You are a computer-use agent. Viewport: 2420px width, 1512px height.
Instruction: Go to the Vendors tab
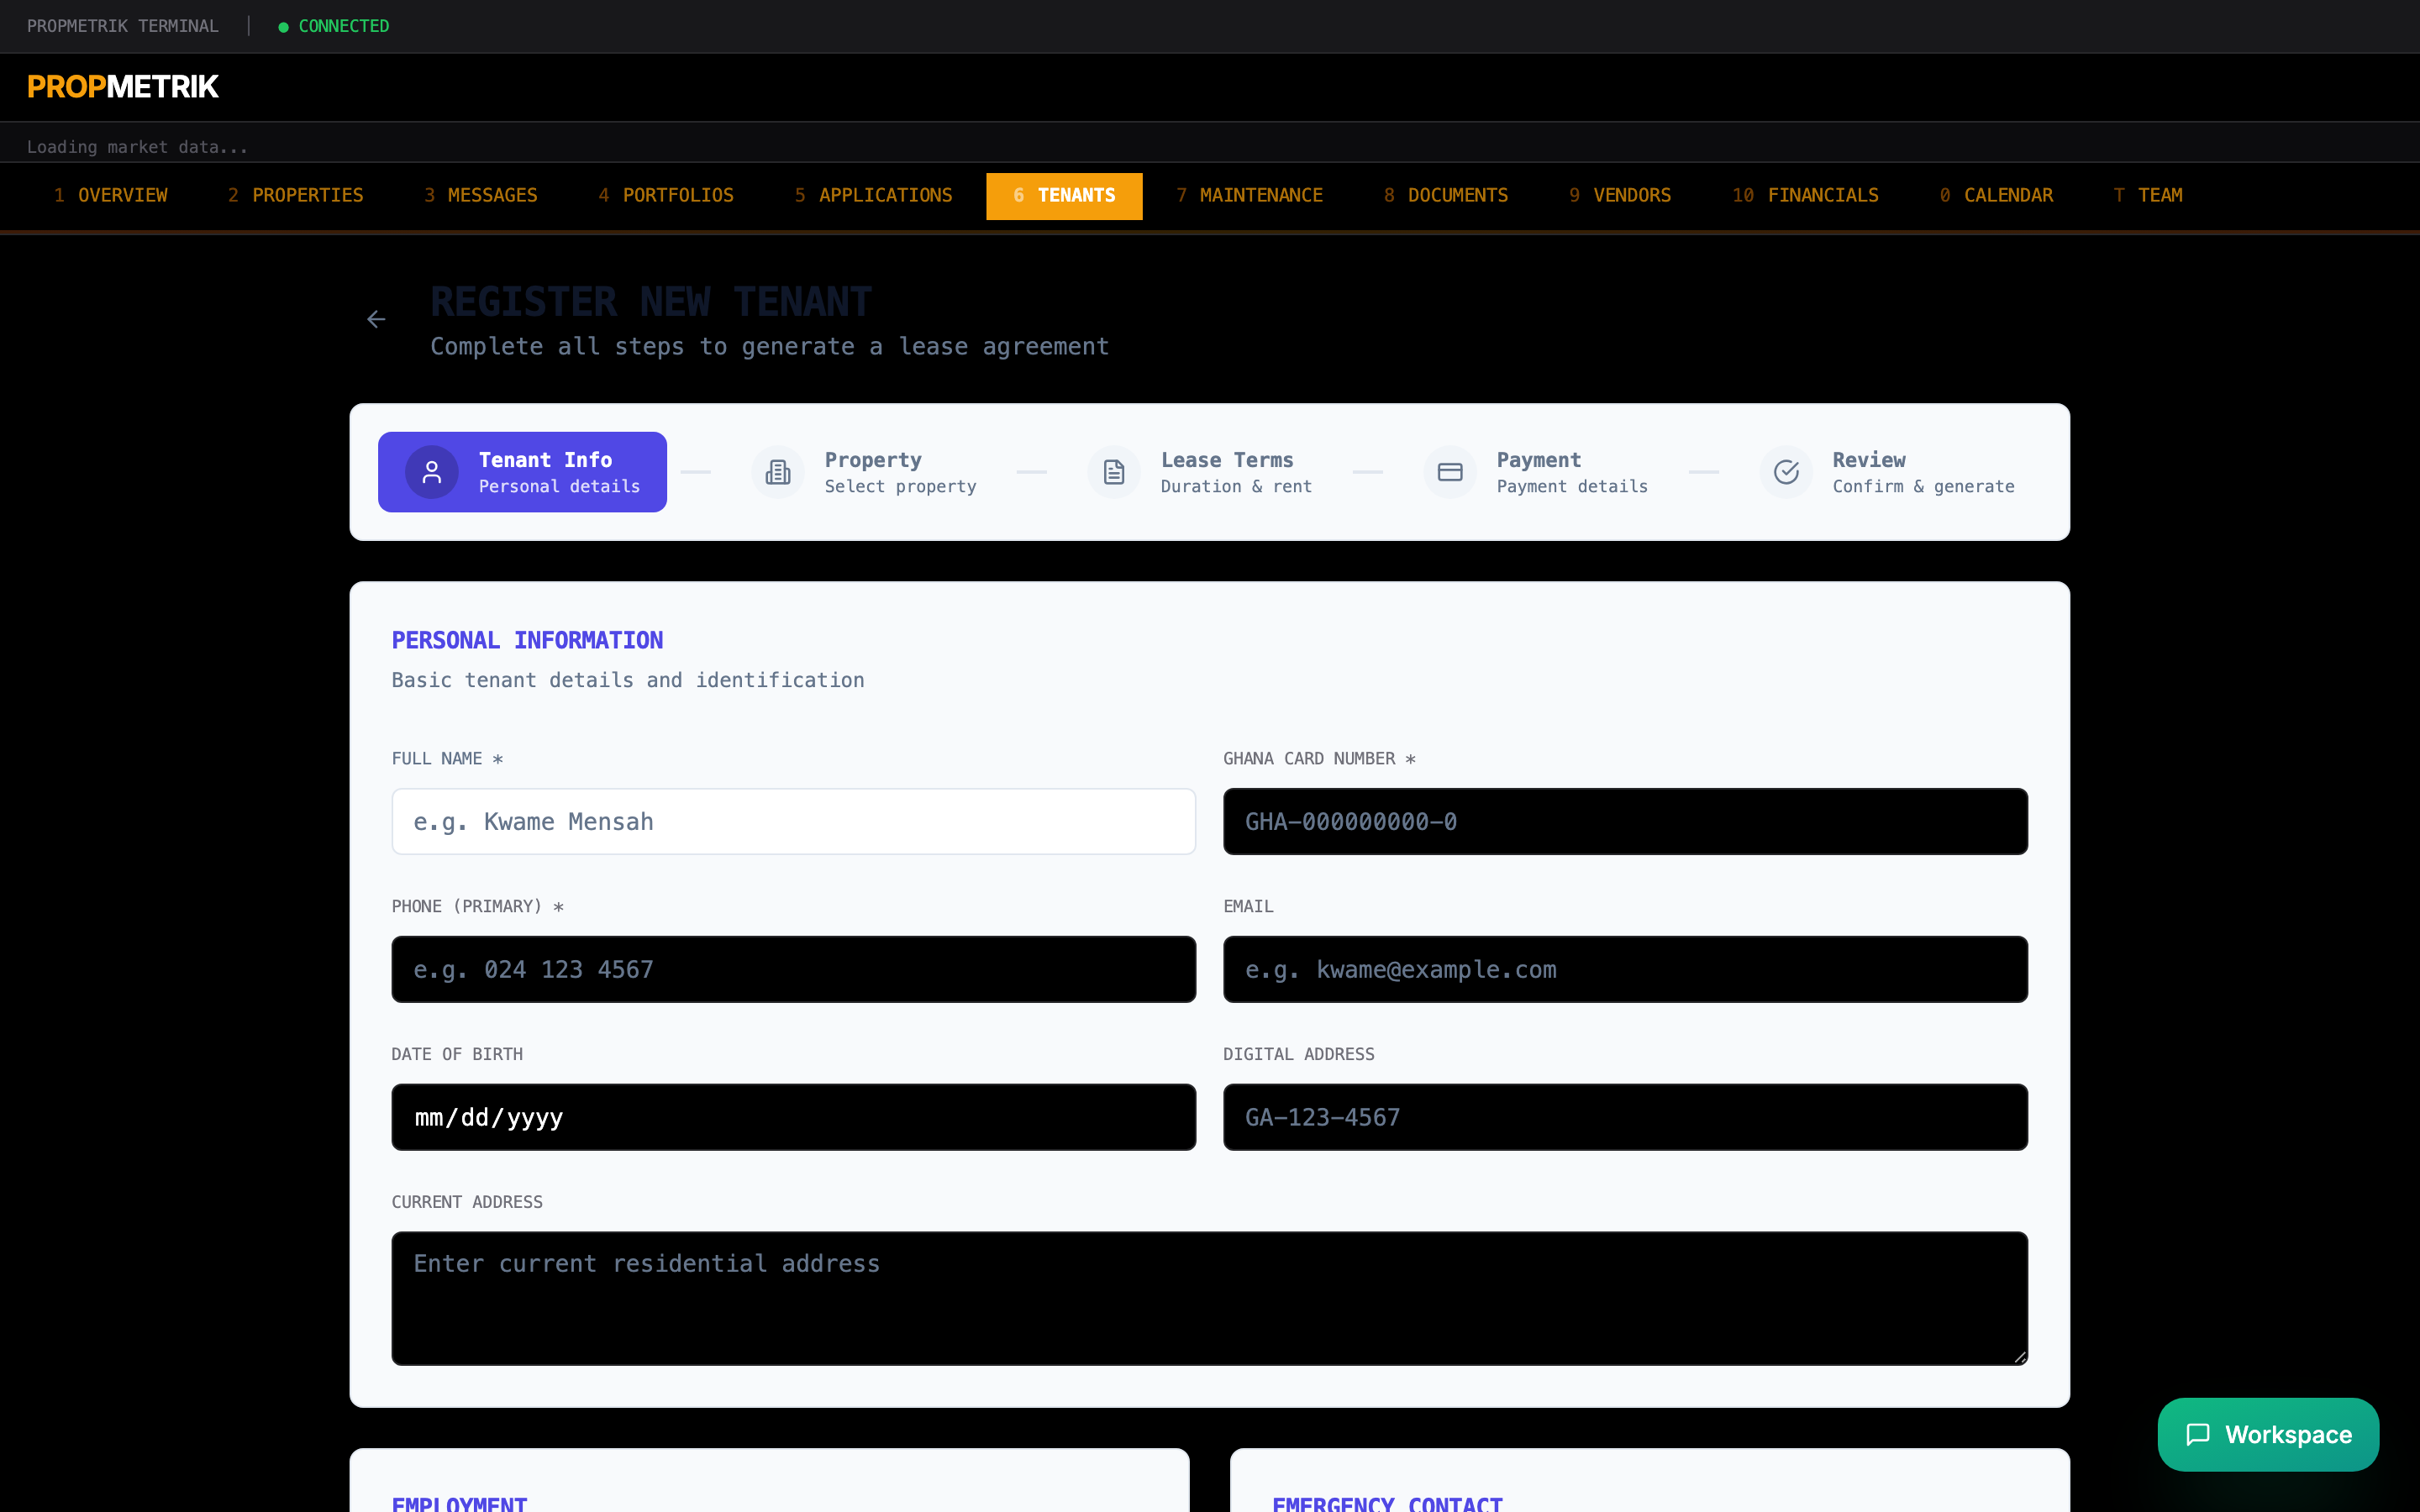coord(1620,195)
